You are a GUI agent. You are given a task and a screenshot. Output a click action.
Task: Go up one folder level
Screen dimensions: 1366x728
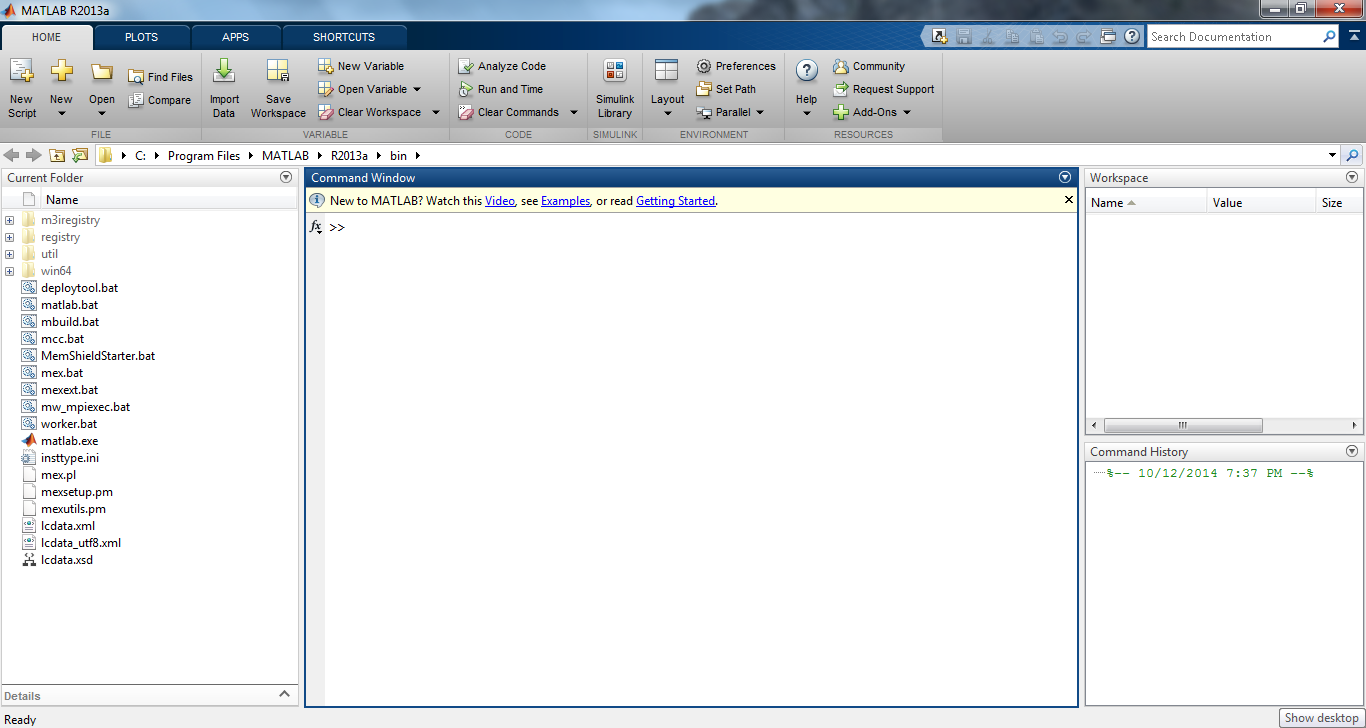[x=57, y=155]
